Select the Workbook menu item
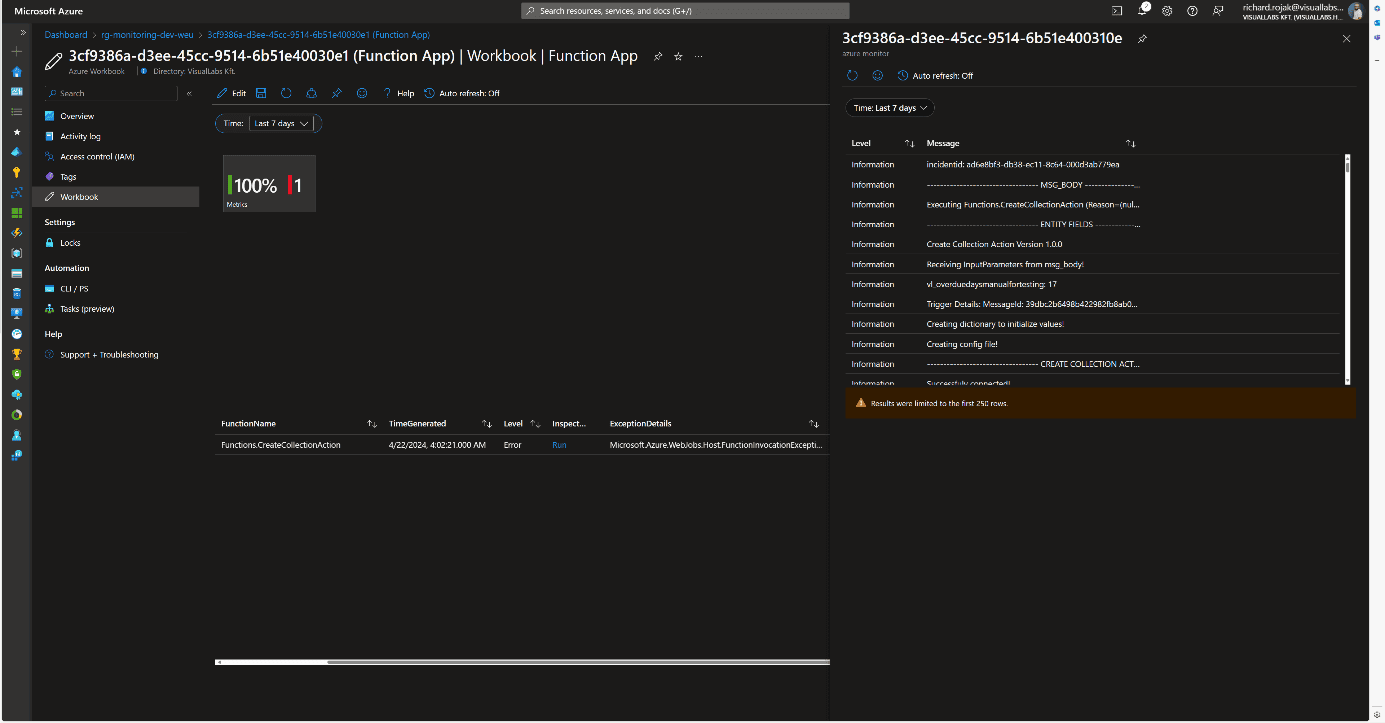 [115, 197]
